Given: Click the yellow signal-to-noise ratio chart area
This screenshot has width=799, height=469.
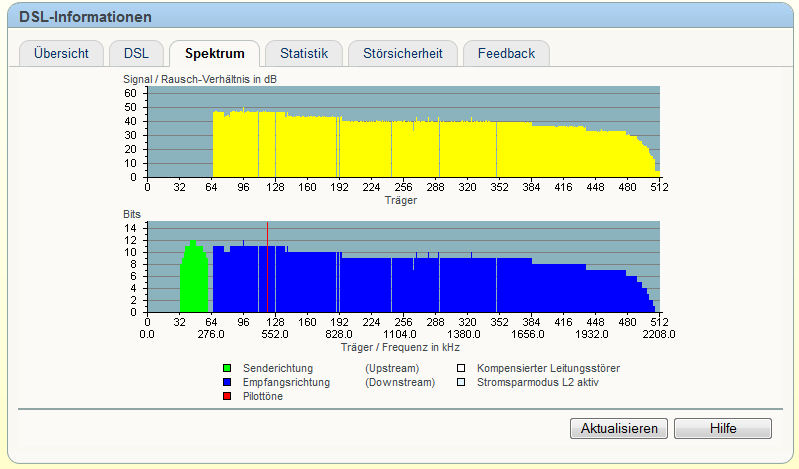Looking at the screenshot, I should click(400, 150).
